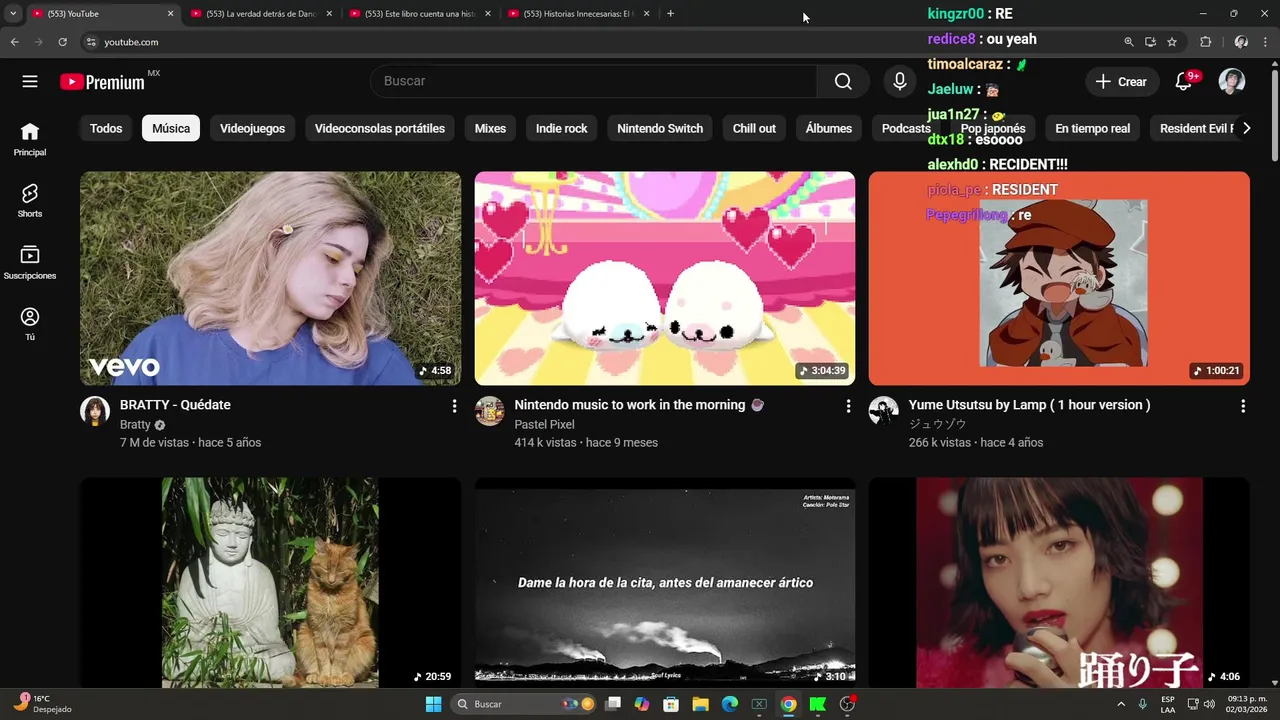The width and height of the screenshot is (1280, 720).
Task: Click the YouTube search input field
Action: [x=594, y=82]
